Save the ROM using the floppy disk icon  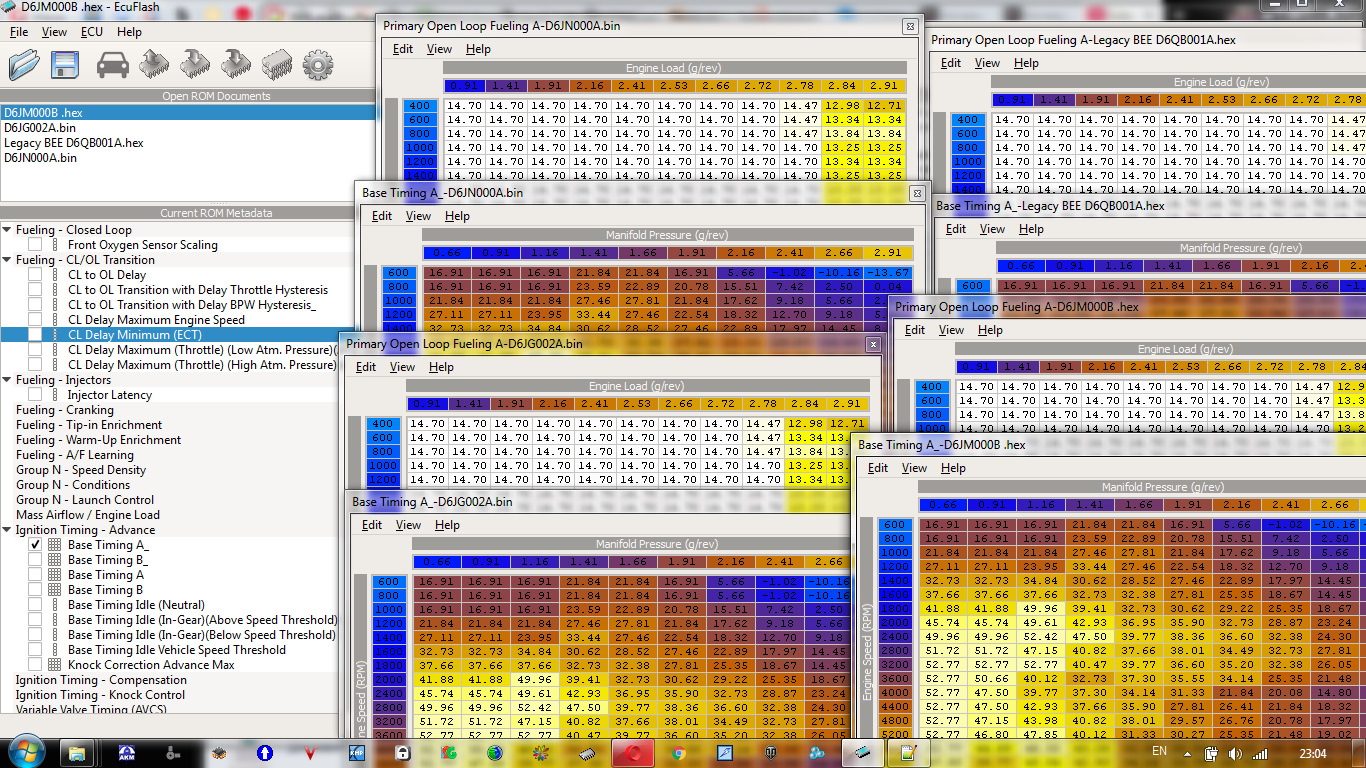65,65
